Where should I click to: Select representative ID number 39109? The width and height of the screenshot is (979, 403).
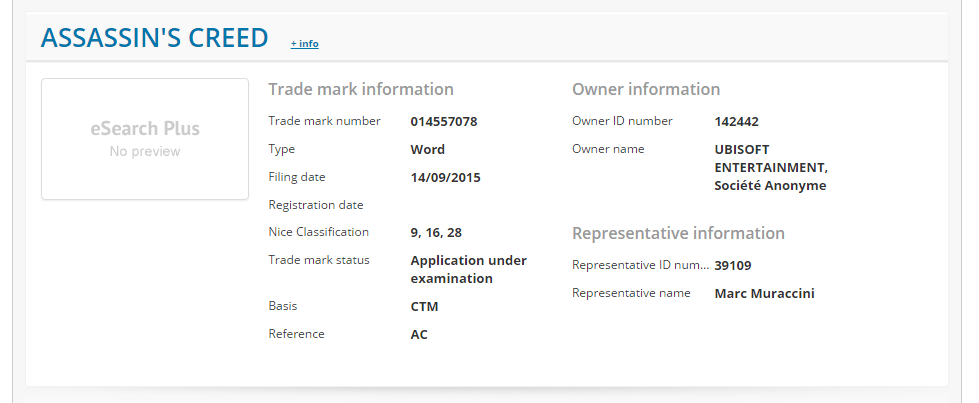pyautogui.click(x=732, y=266)
